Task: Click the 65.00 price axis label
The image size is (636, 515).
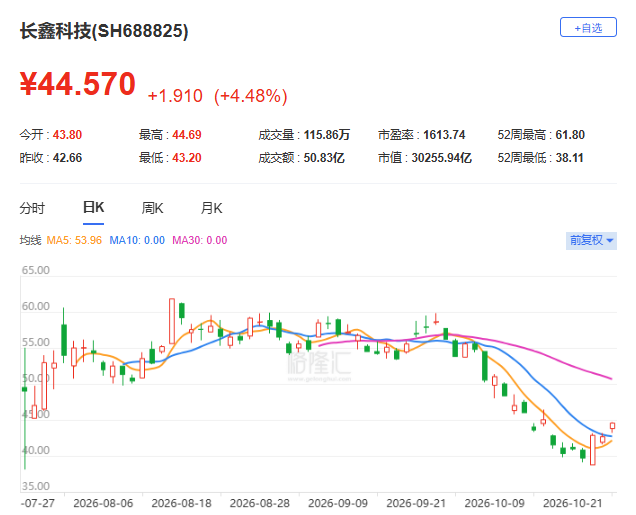Action: point(36,270)
